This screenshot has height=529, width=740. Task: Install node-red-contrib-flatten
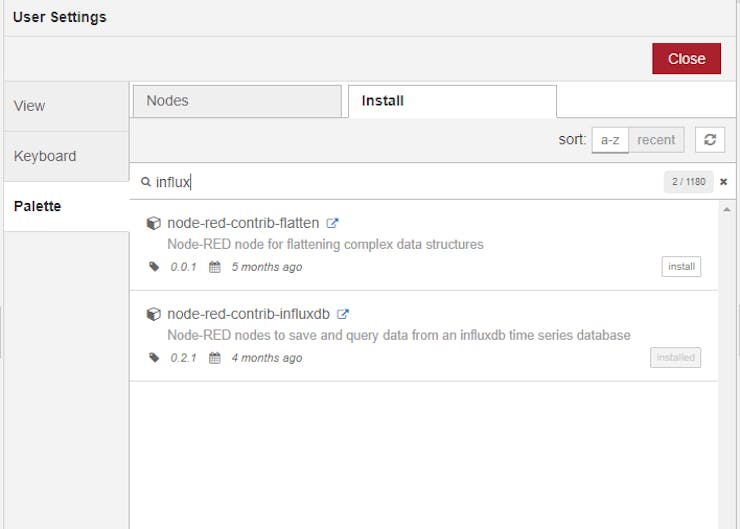tap(681, 267)
